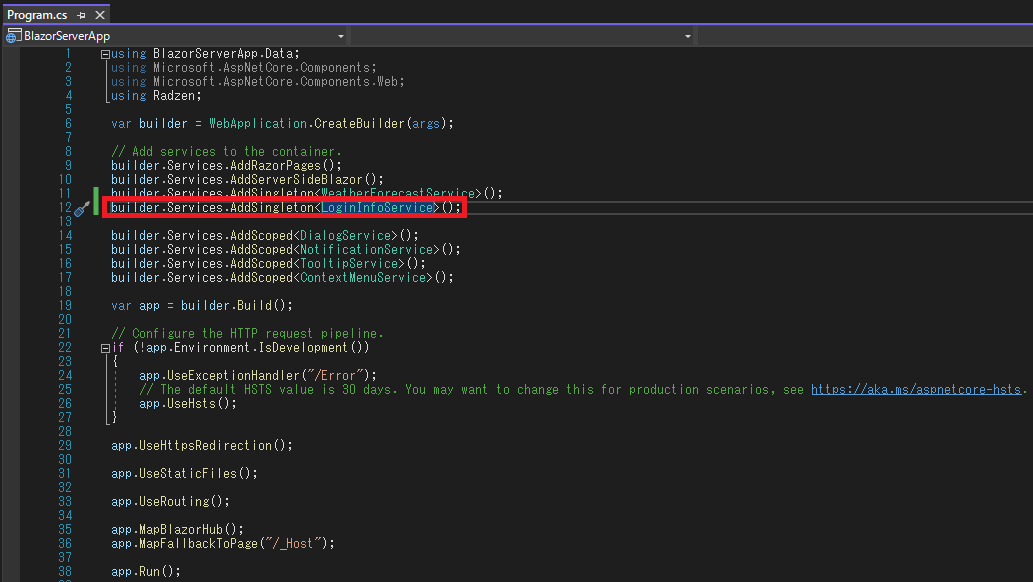
Task: Click 'using Radzen;' line
Action: 156,96
